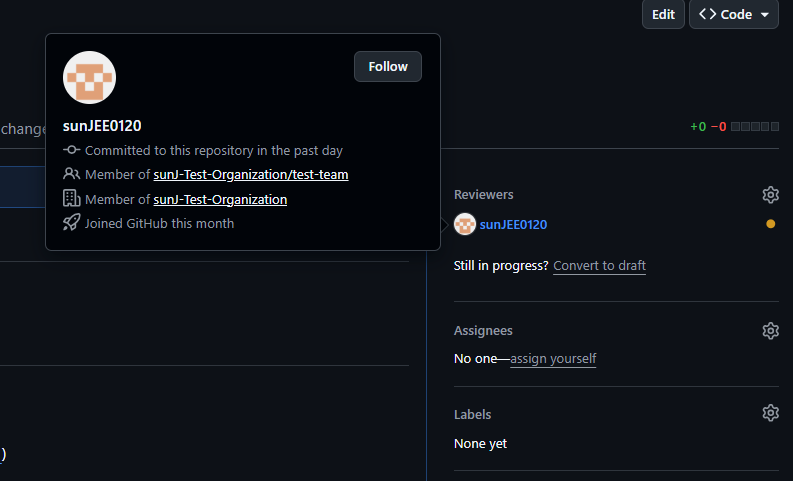Open the sunJ-Test-Organization/test-team link
The image size is (793, 481).
pyautogui.click(x=251, y=174)
